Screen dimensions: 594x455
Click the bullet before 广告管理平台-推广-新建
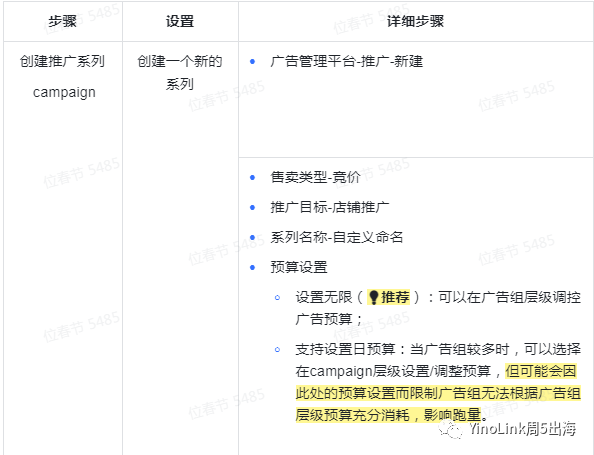pyautogui.click(x=253, y=61)
